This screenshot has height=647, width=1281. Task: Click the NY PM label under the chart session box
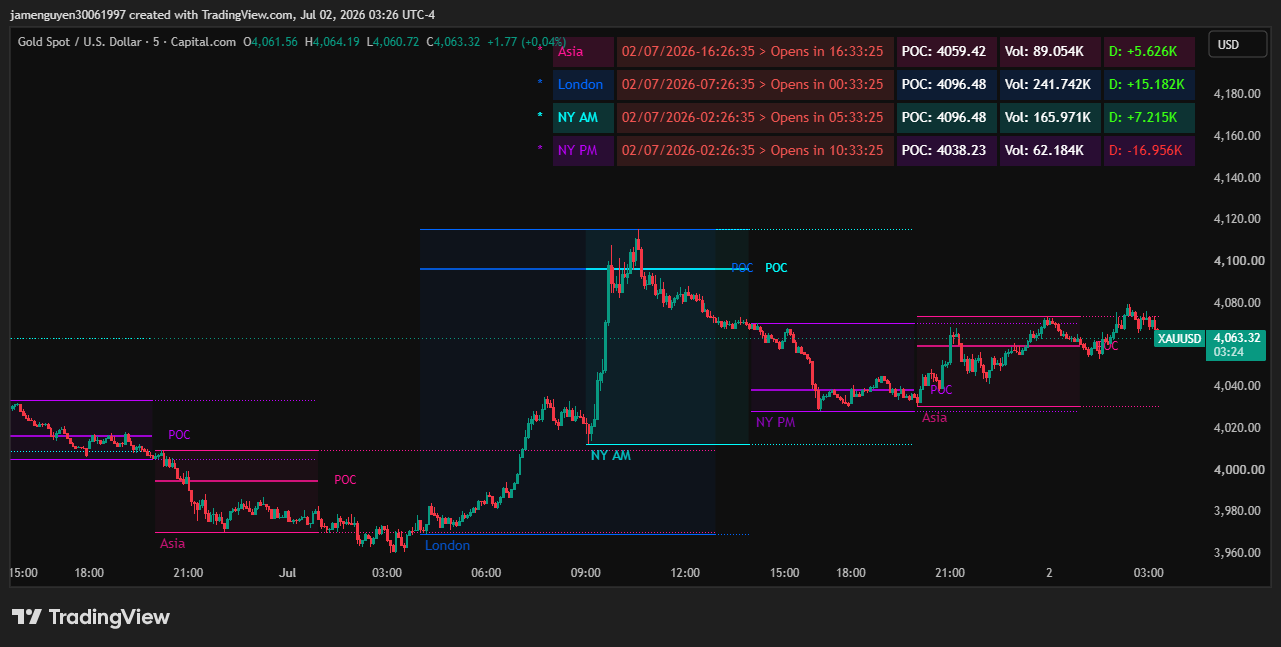tap(776, 422)
